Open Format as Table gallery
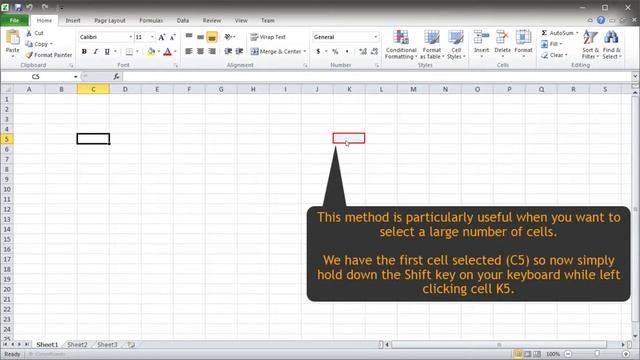This screenshot has width=640, height=360. (432, 44)
